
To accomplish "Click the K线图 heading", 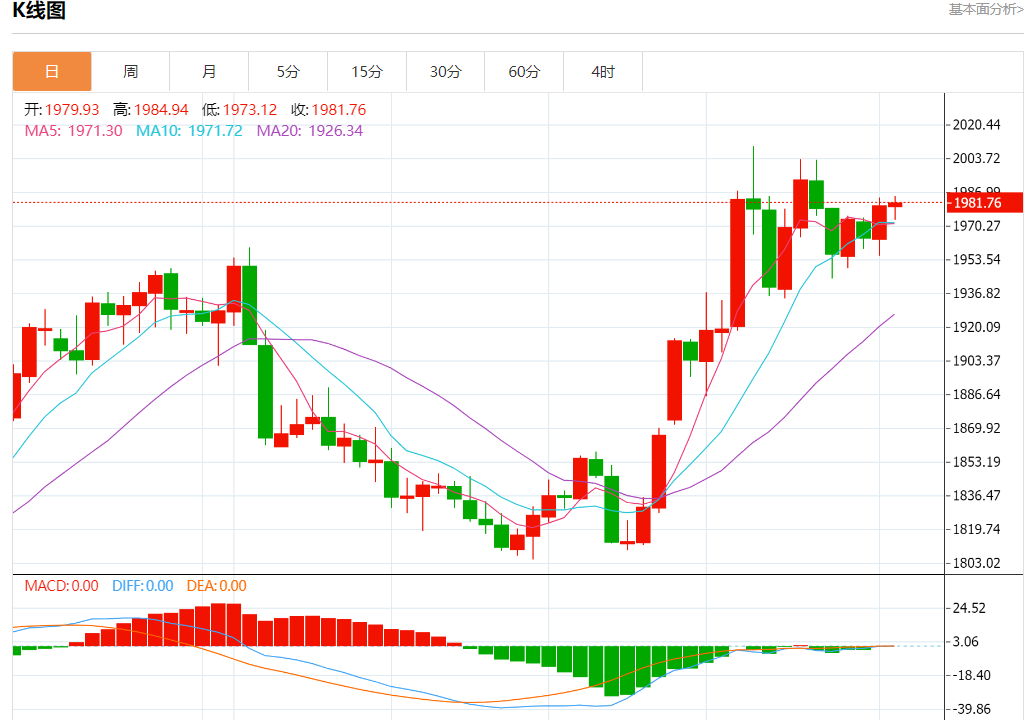I will [x=39, y=10].
